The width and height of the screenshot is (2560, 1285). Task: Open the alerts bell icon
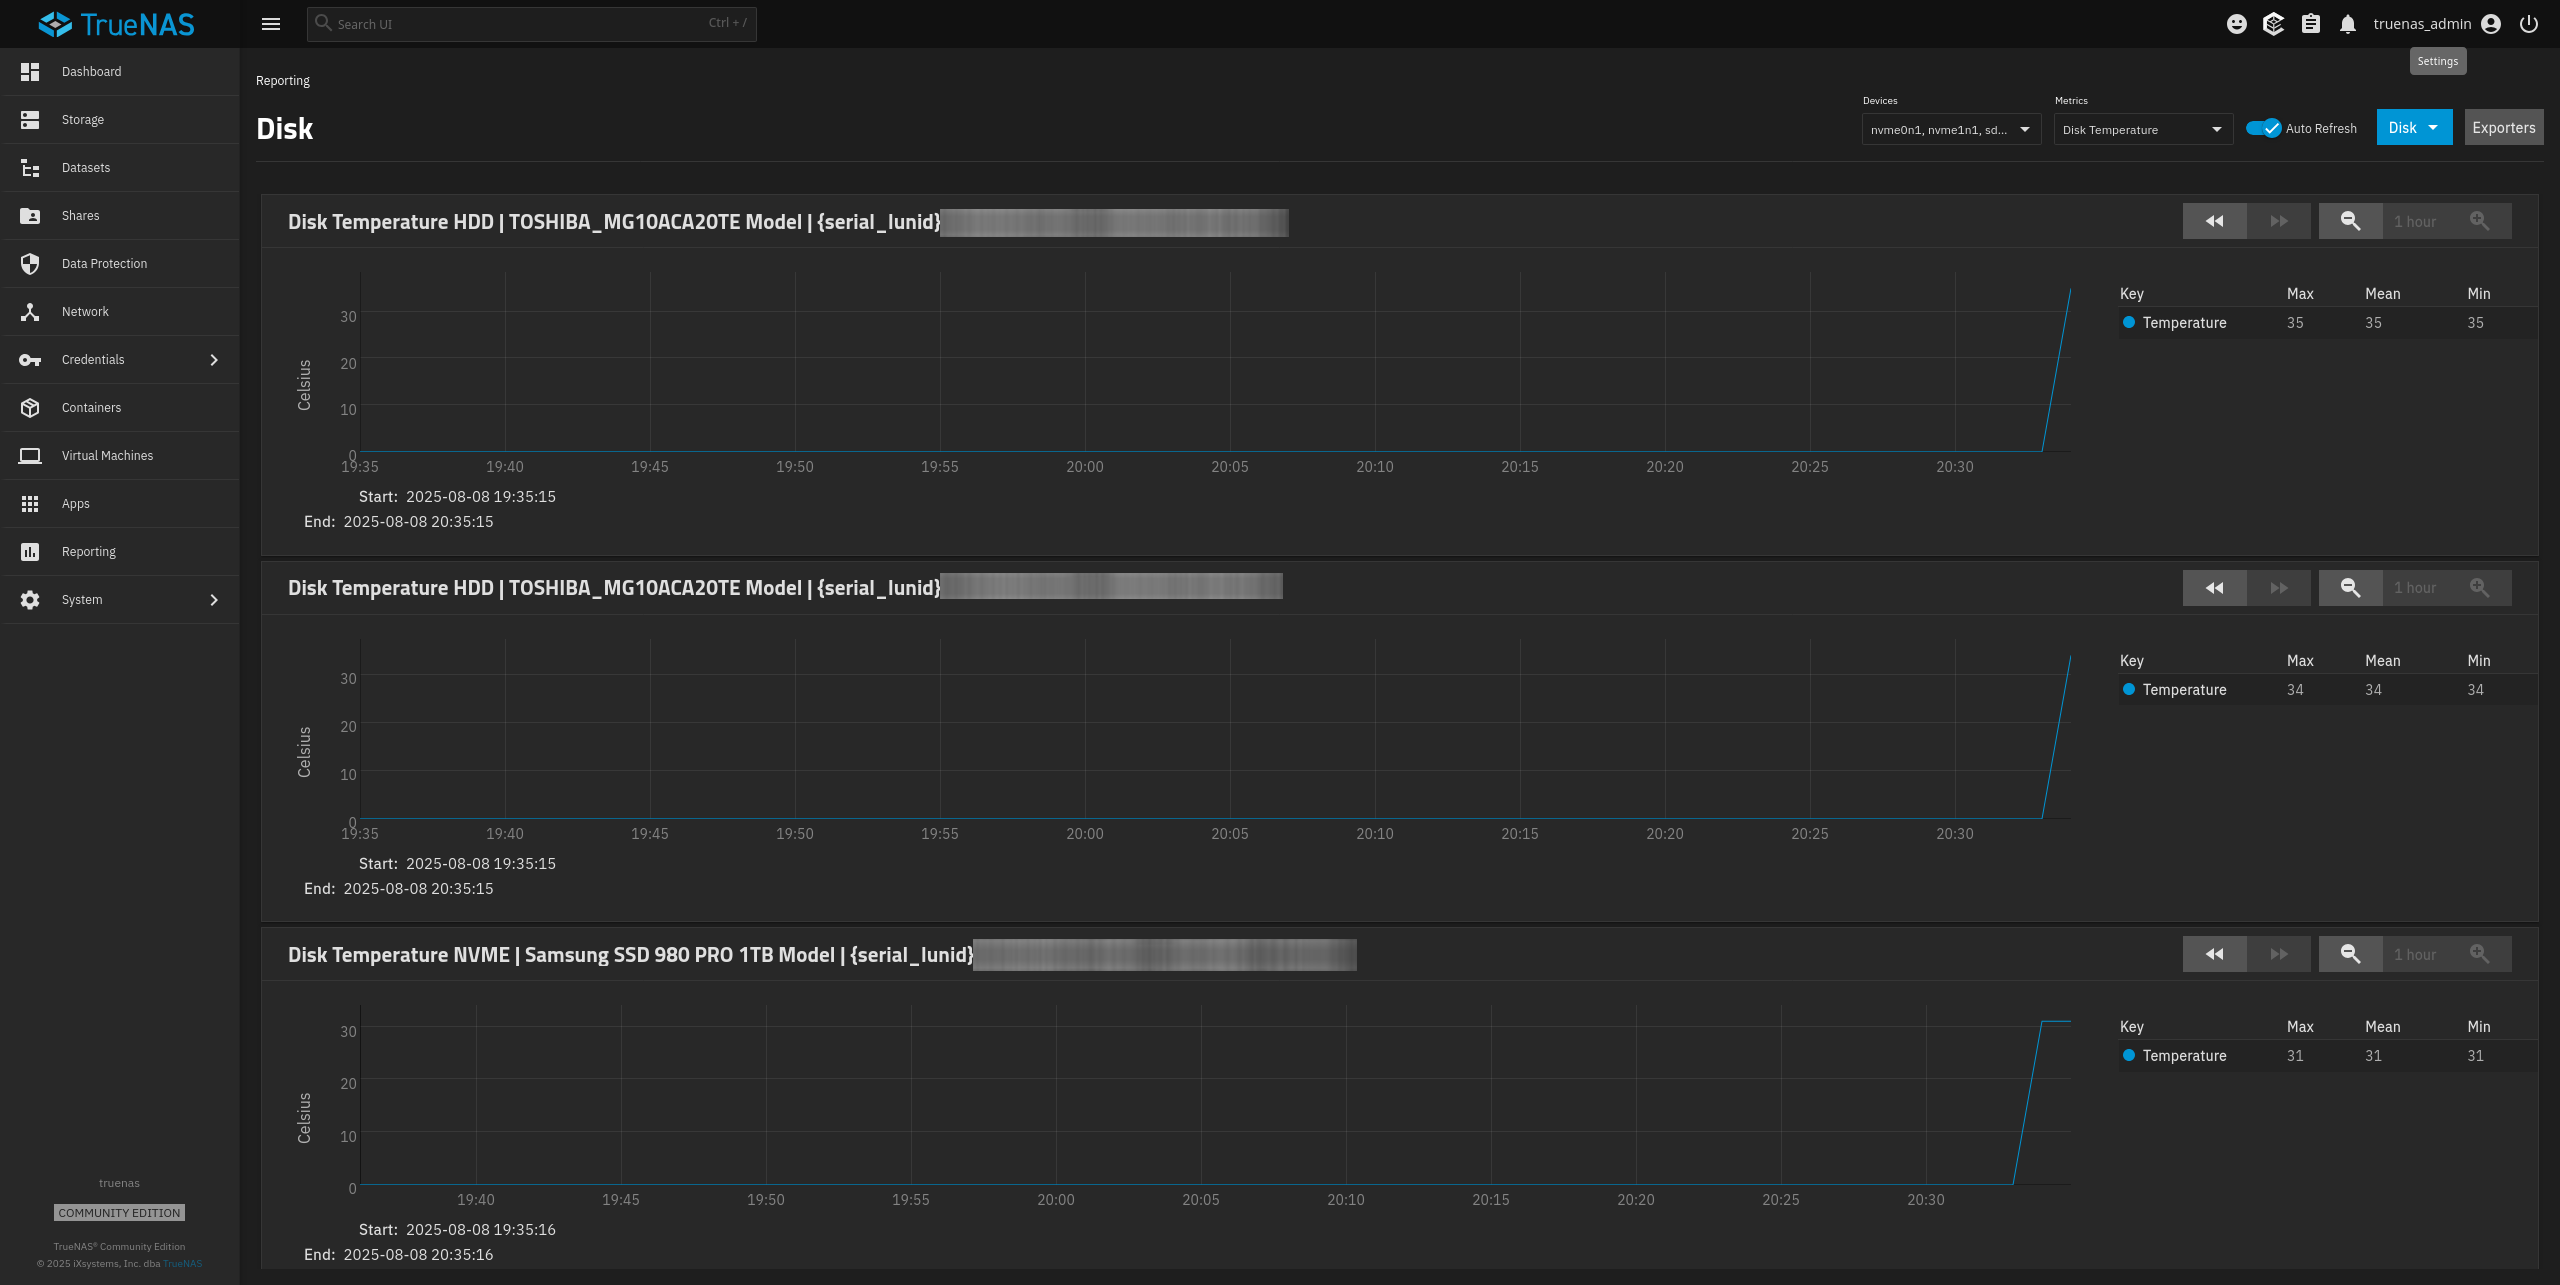click(2348, 24)
